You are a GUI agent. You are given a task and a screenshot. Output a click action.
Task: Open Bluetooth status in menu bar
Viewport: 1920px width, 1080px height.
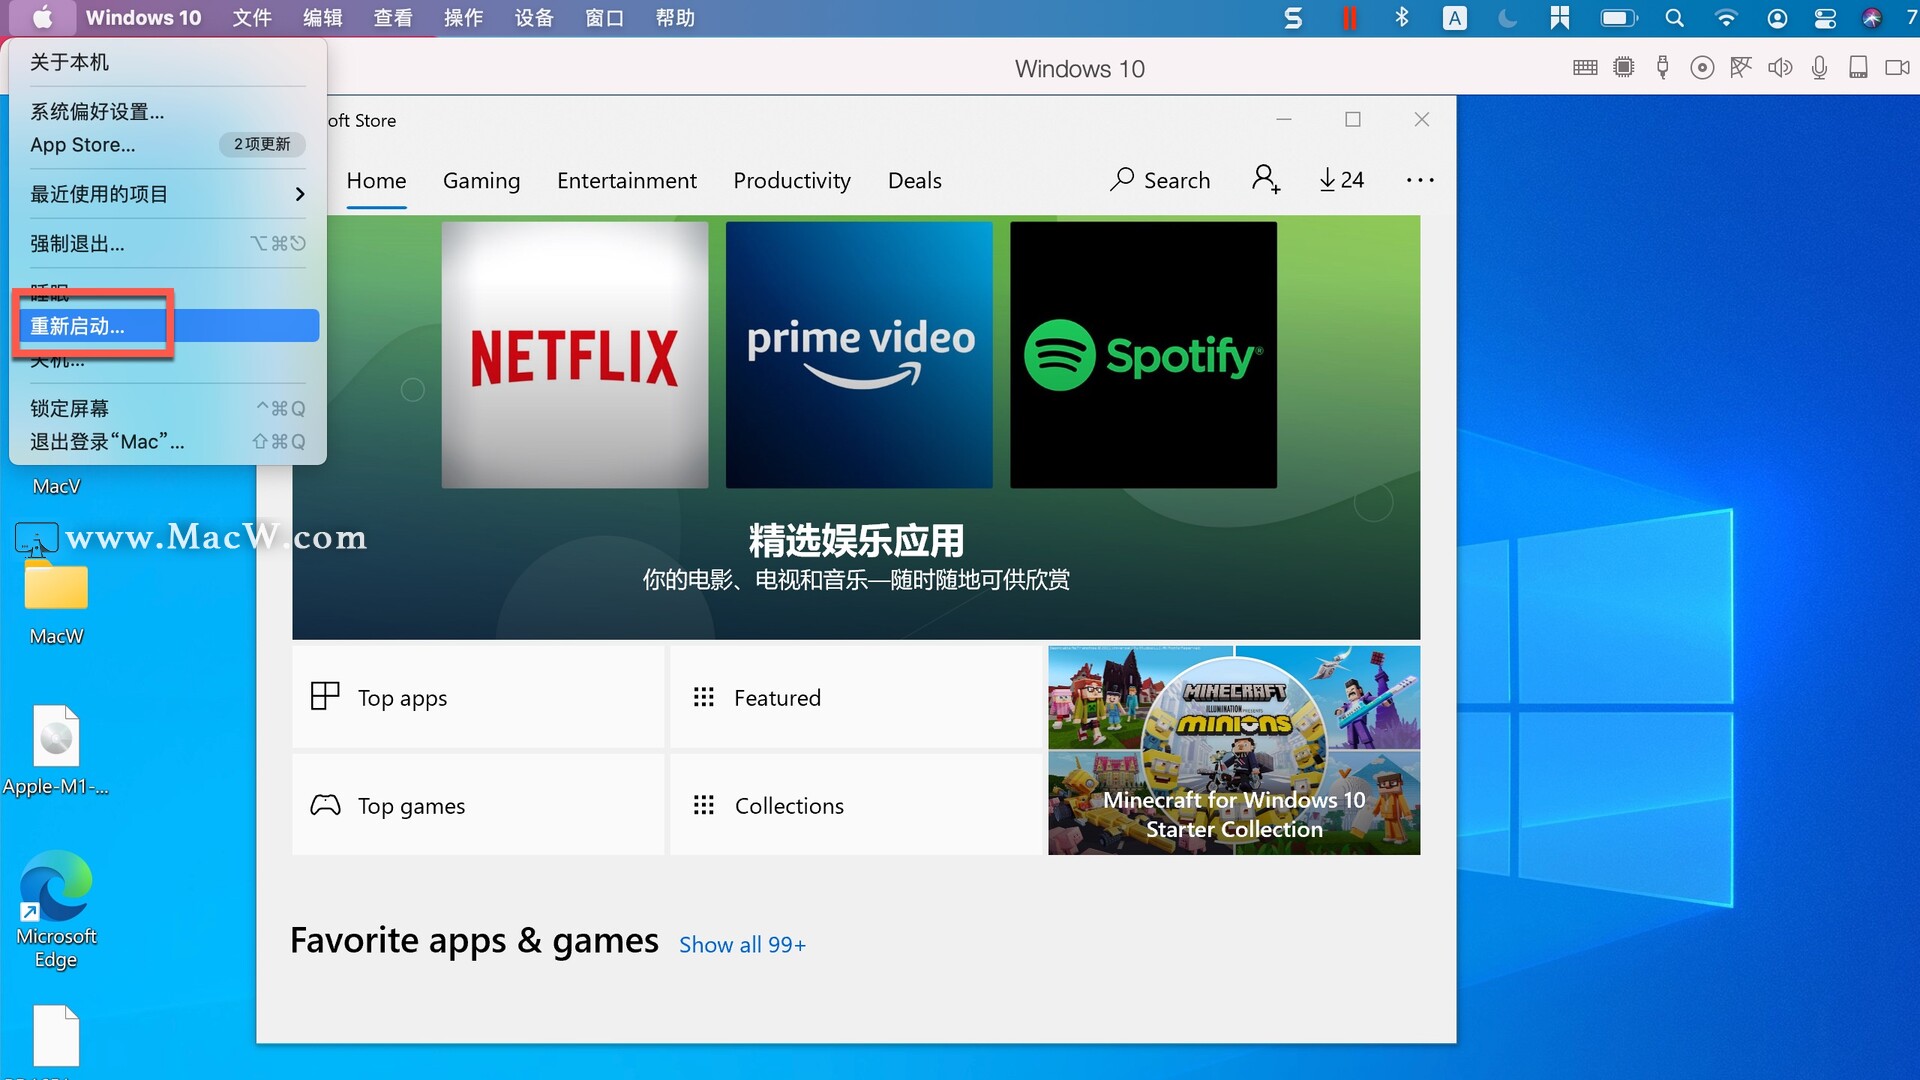1402,18
